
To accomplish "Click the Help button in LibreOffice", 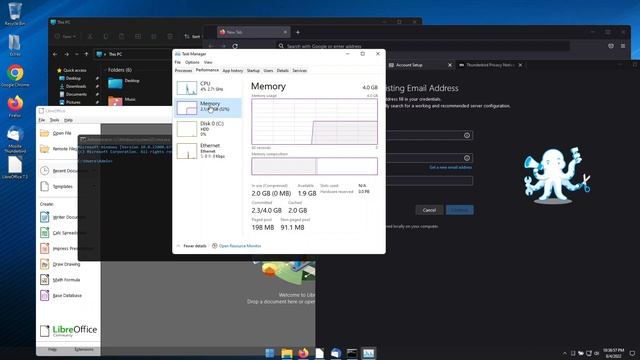I will click(52, 349).
